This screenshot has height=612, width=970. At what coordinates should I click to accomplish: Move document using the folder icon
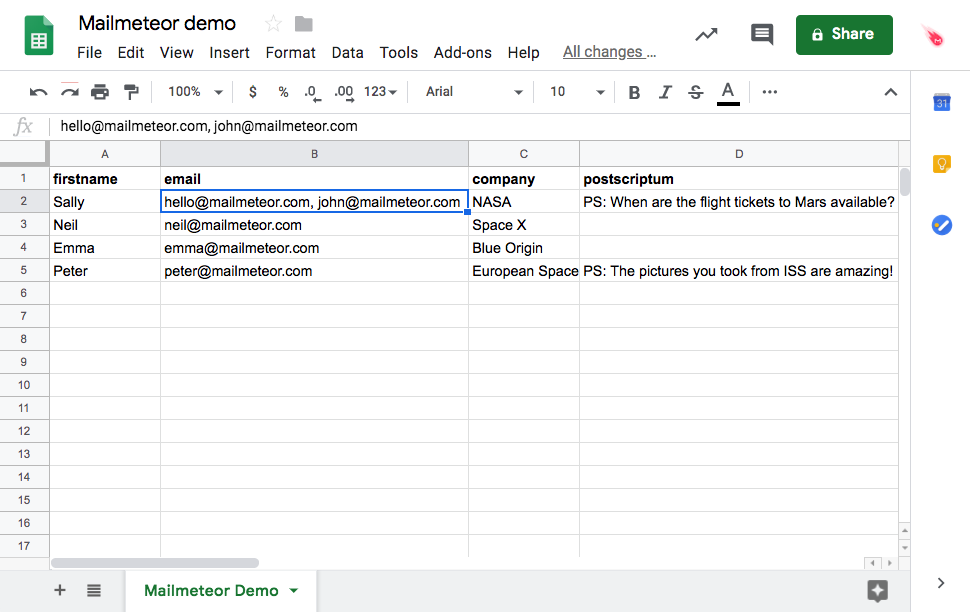[x=303, y=24]
